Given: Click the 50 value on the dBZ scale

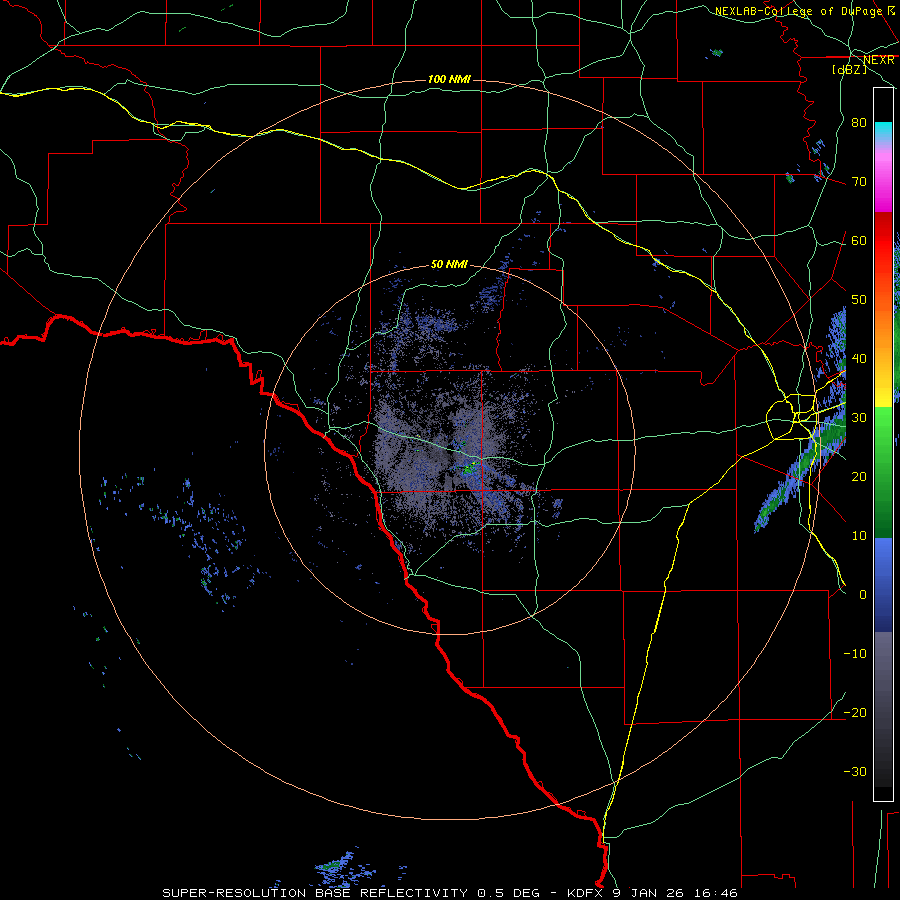Looking at the screenshot, I should [859, 300].
